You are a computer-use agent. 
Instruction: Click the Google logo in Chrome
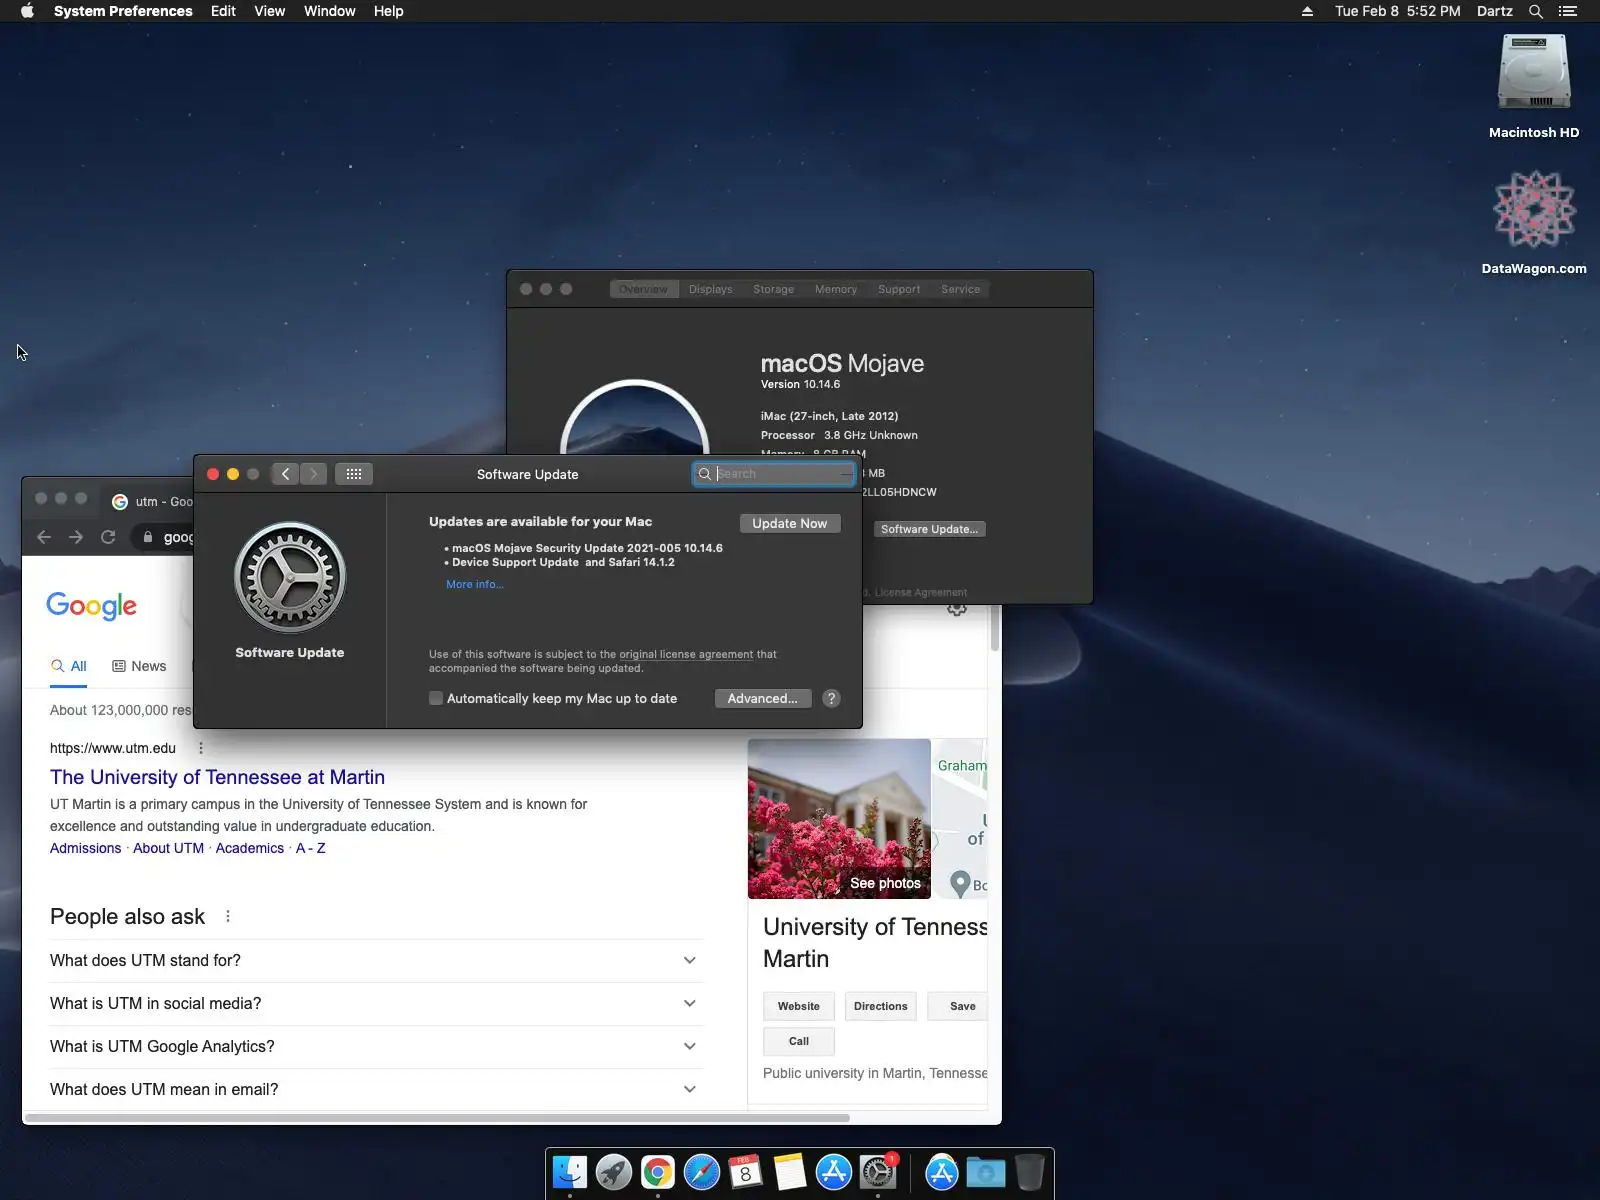point(92,606)
